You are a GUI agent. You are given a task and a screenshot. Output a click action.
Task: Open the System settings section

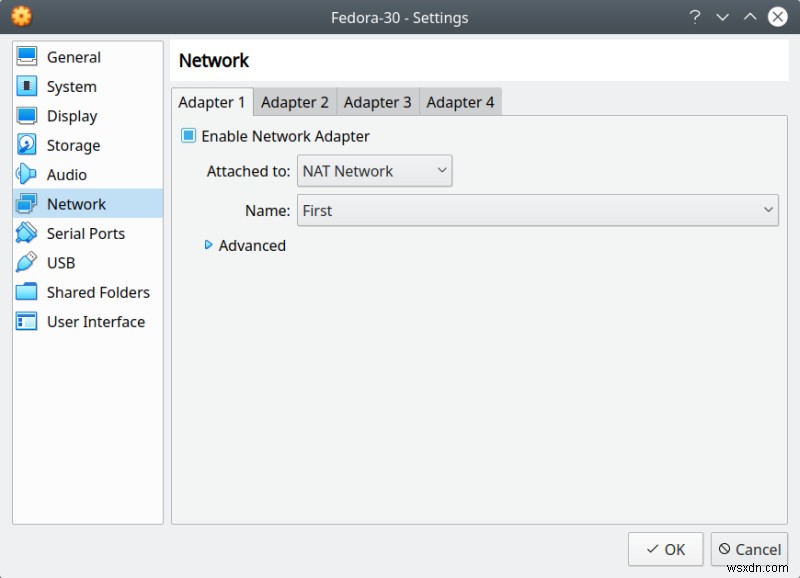[x=29, y=86]
